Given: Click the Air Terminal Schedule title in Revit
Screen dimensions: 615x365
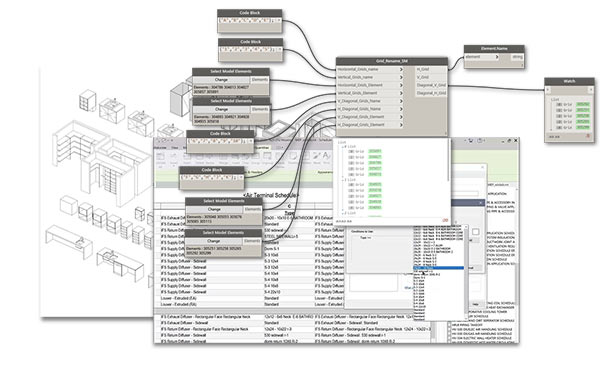Looking at the screenshot, I should point(271,195).
